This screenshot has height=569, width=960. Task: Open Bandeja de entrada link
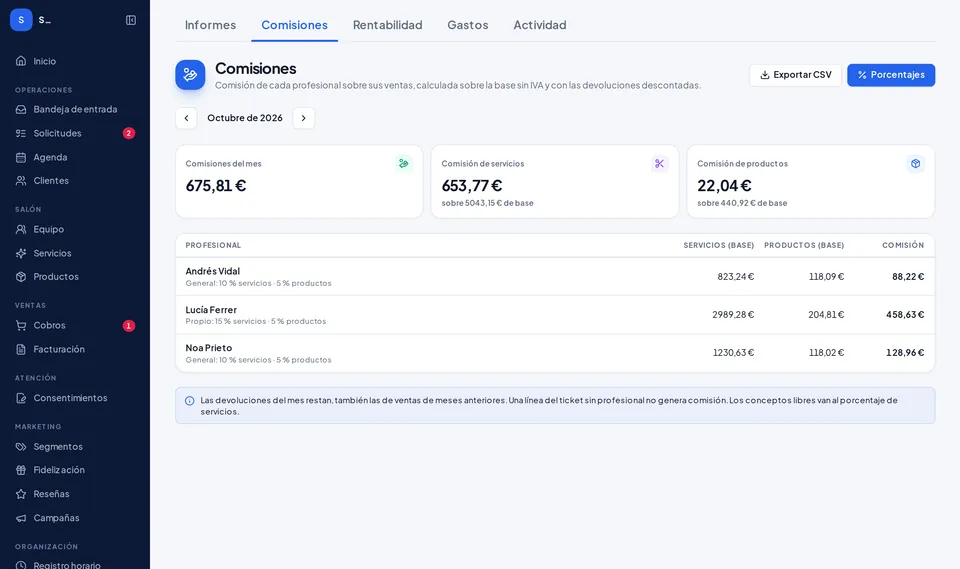click(75, 109)
